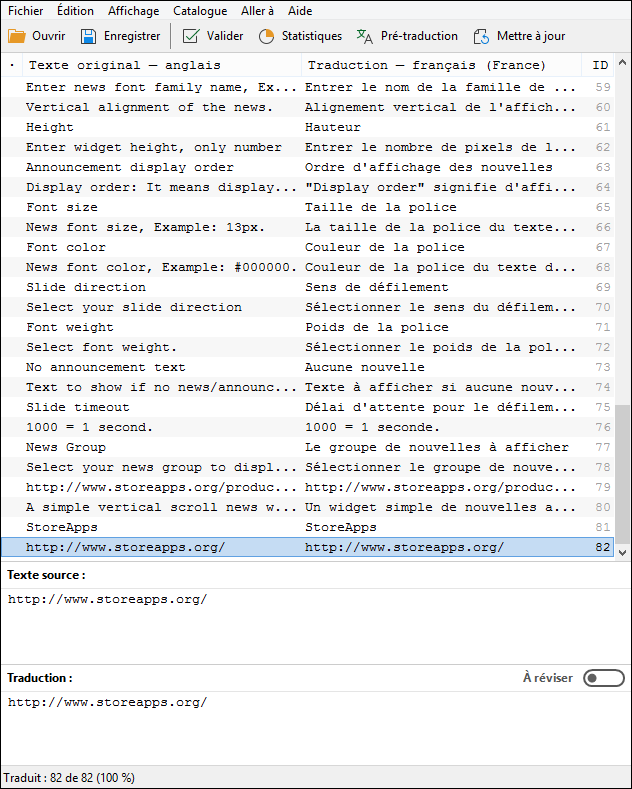632x789 pixels.
Task: Click the Enregistrer floppy disk icon
Action: (x=89, y=36)
